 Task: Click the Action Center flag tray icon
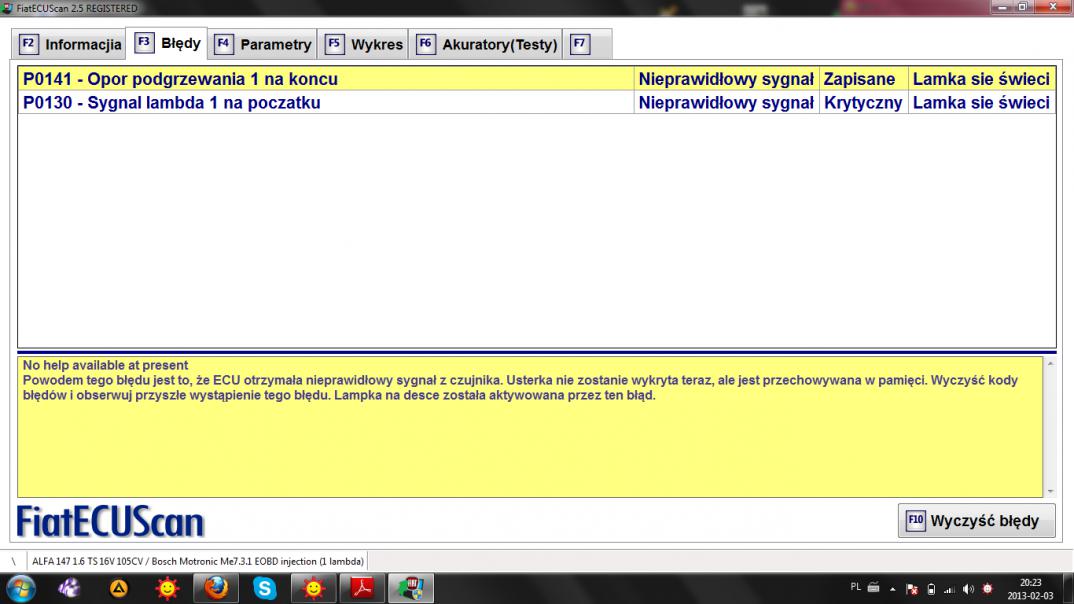pyautogui.click(x=912, y=589)
